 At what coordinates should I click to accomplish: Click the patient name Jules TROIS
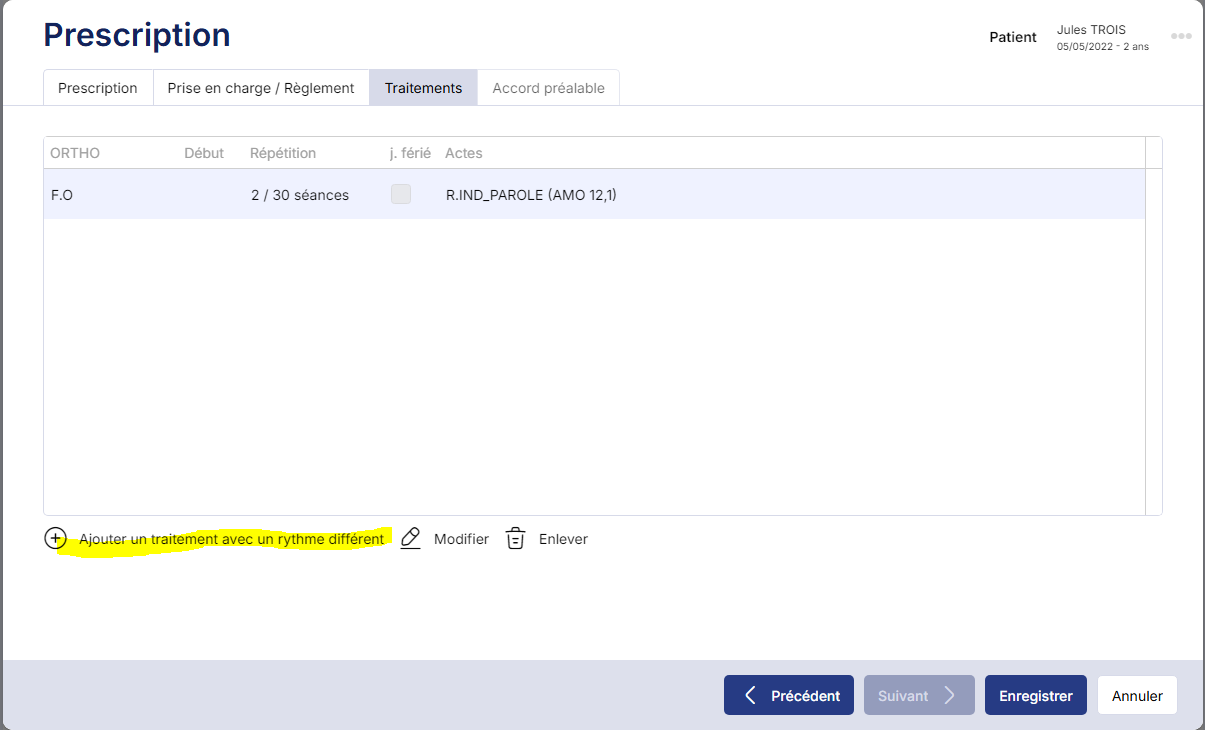(1091, 30)
